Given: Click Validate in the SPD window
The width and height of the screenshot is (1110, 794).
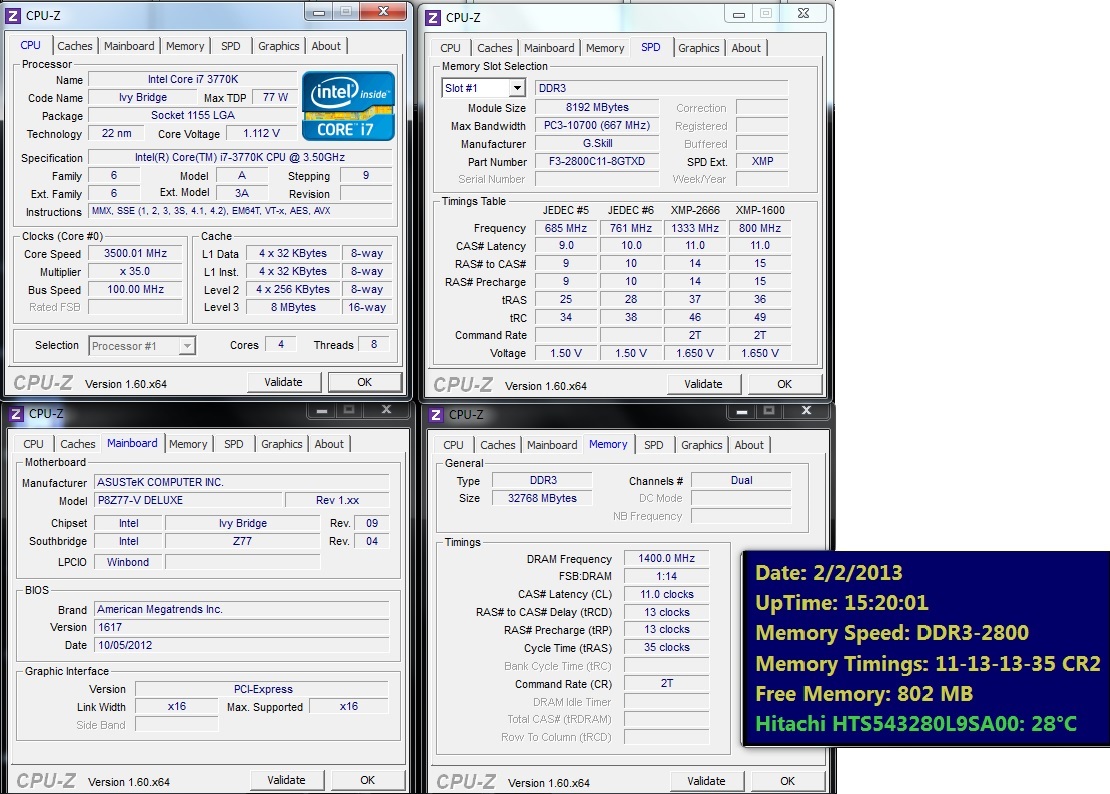Looking at the screenshot, I should click(x=703, y=384).
